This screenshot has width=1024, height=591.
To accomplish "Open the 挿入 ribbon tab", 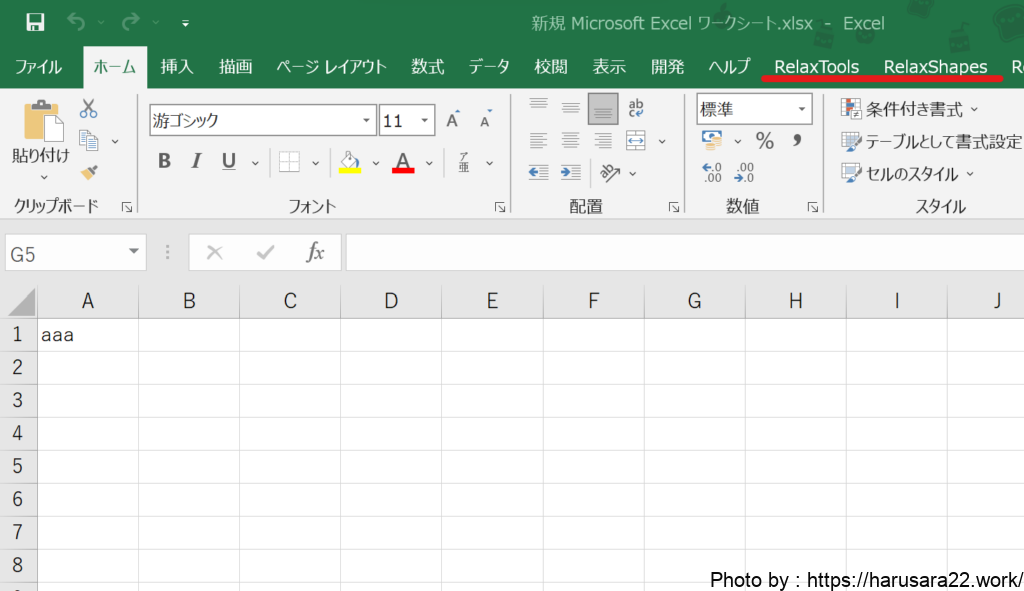I will click(177, 67).
